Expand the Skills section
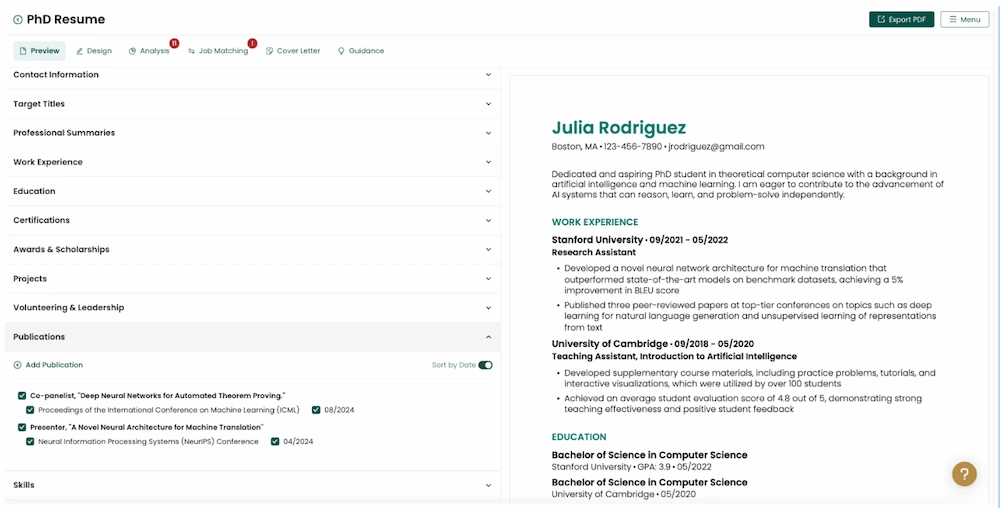The height and width of the screenshot is (508, 1000). (x=253, y=485)
